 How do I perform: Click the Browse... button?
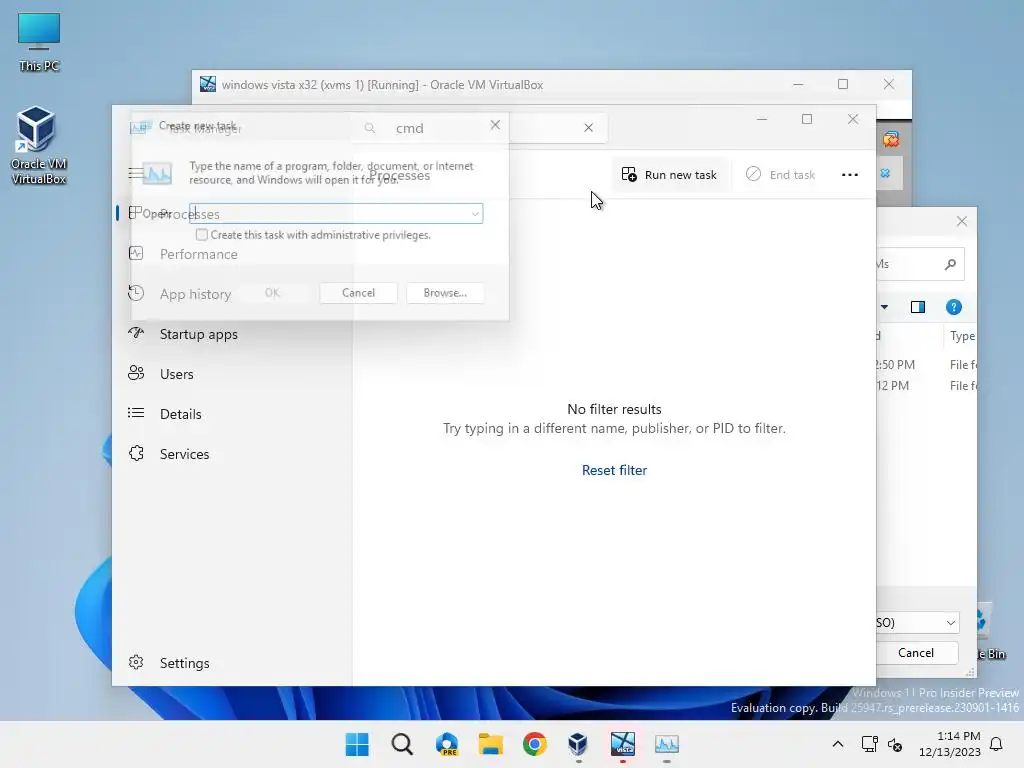pyautogui.click(x=445, y=293)
